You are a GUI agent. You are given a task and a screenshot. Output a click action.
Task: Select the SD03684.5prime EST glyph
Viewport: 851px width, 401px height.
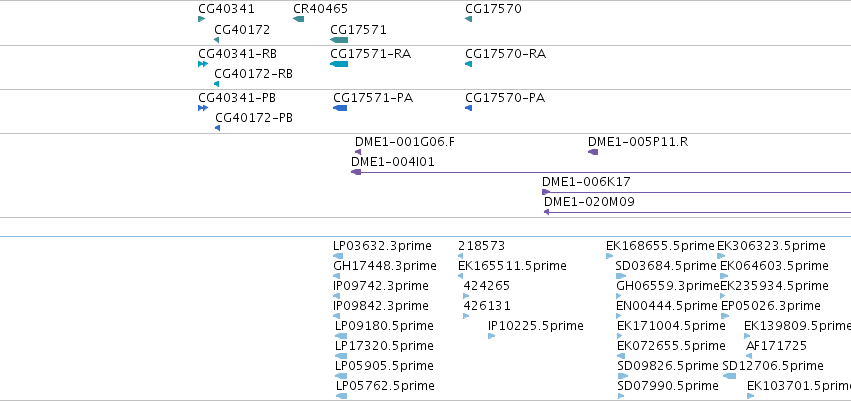(x=621, y=276)
